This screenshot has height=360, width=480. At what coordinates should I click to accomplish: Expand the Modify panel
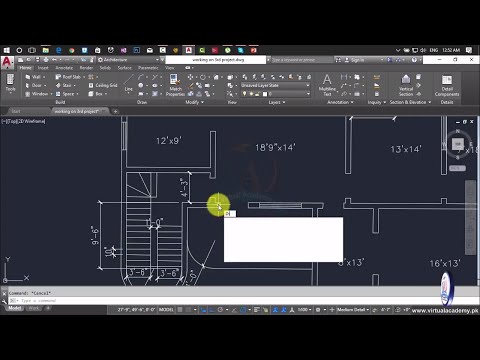click(x=195, y=102)
